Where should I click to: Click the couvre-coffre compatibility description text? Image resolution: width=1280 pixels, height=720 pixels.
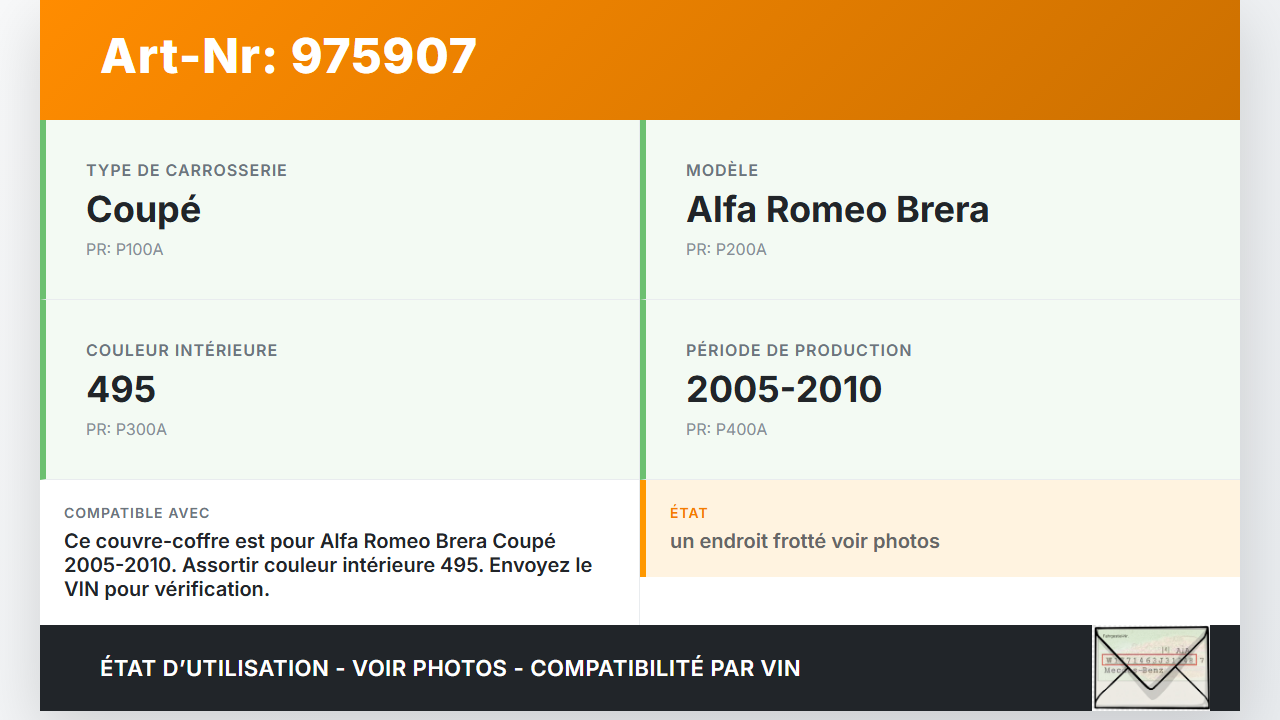[328, 565]
